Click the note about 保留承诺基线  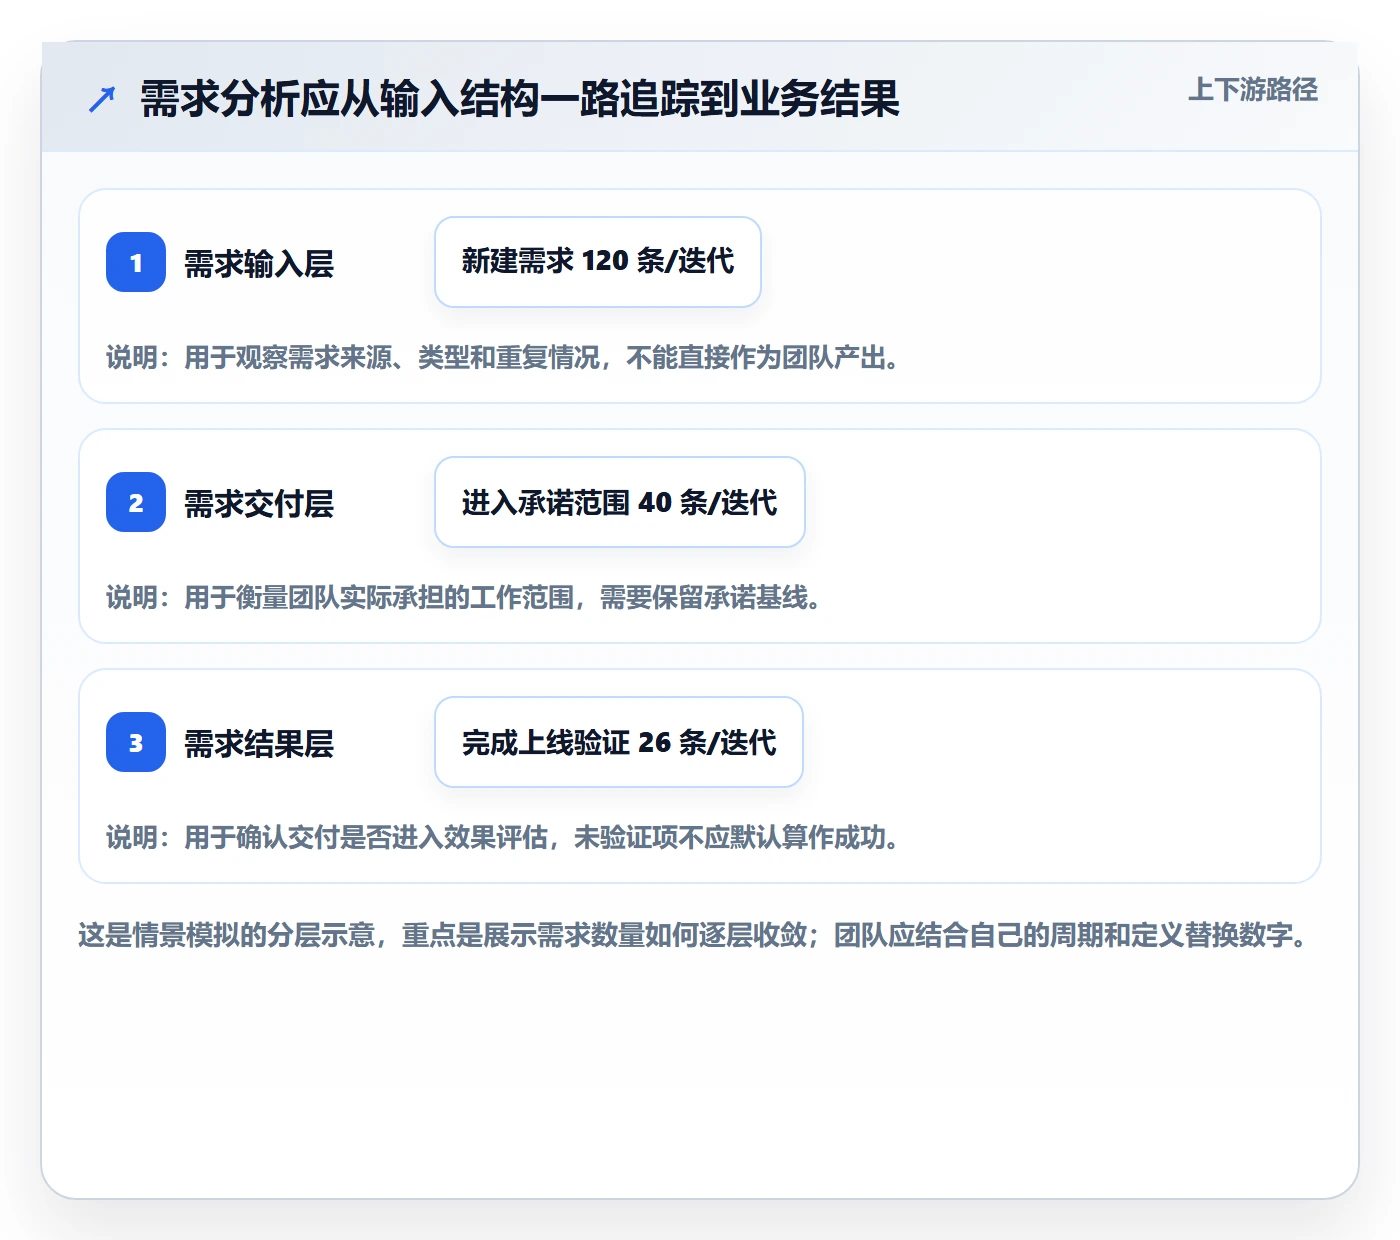[x=464, y=597]
